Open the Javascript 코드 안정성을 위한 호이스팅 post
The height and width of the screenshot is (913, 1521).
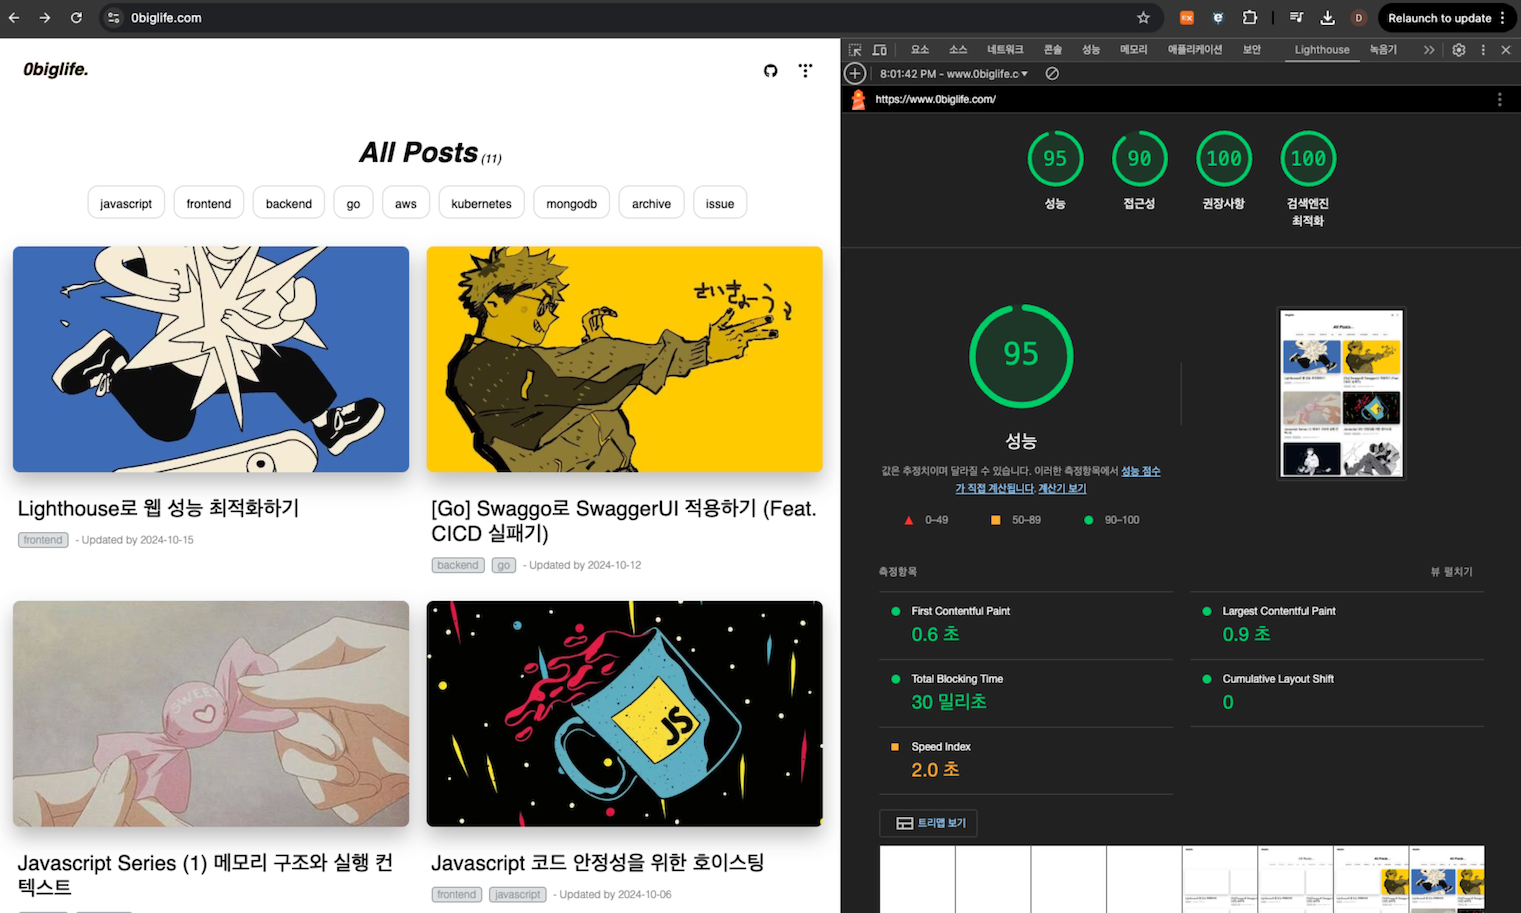[598, 863]
